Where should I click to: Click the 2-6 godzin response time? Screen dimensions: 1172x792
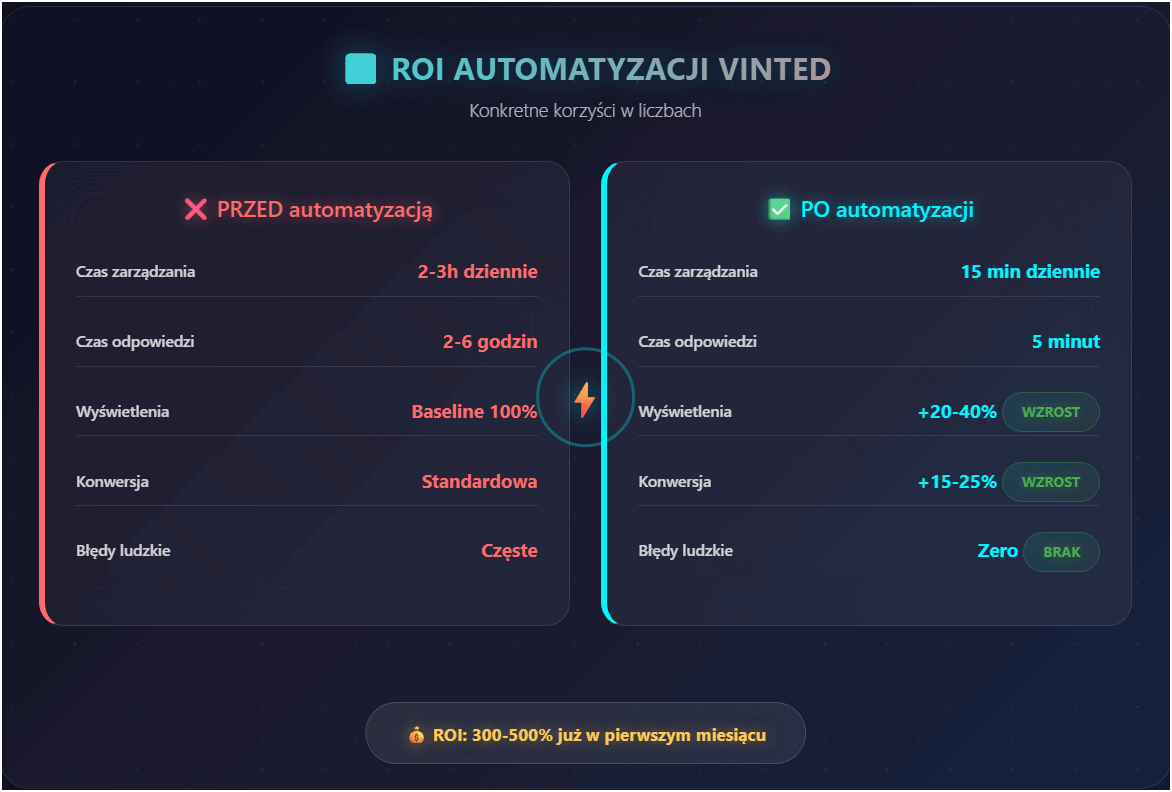(490, 342)
